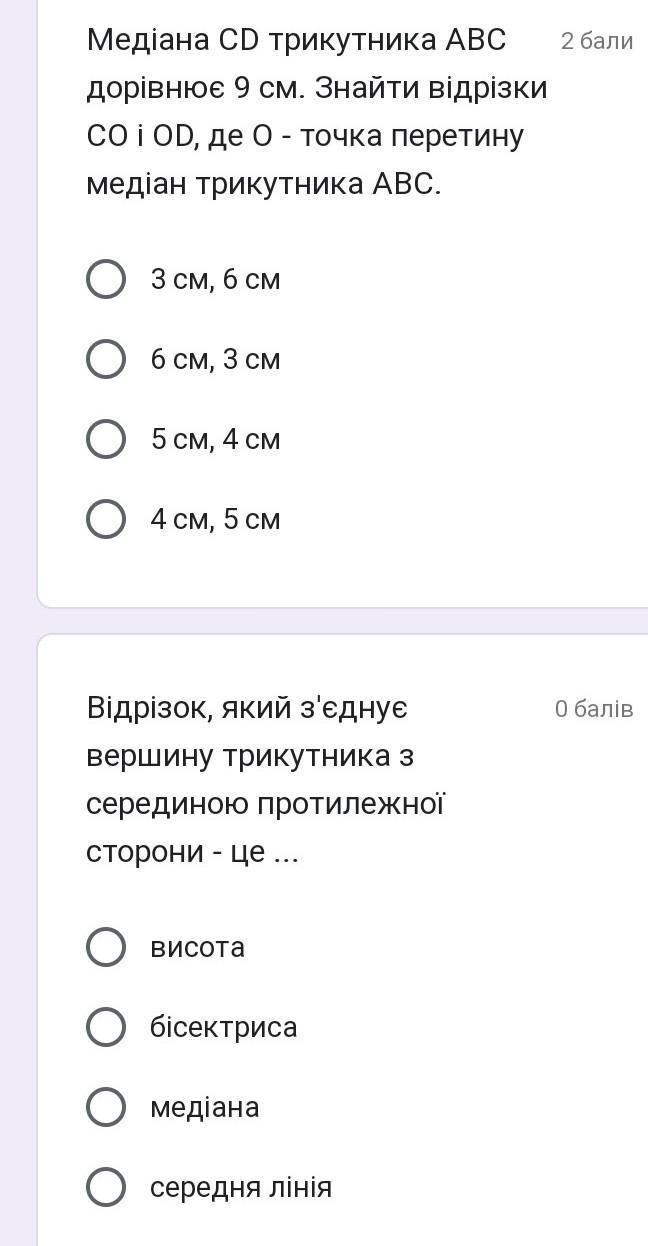Tap the 'медіана' option text
Image resolution: width=648 pixels, height=1246 pixels.
coord(204,1108)
